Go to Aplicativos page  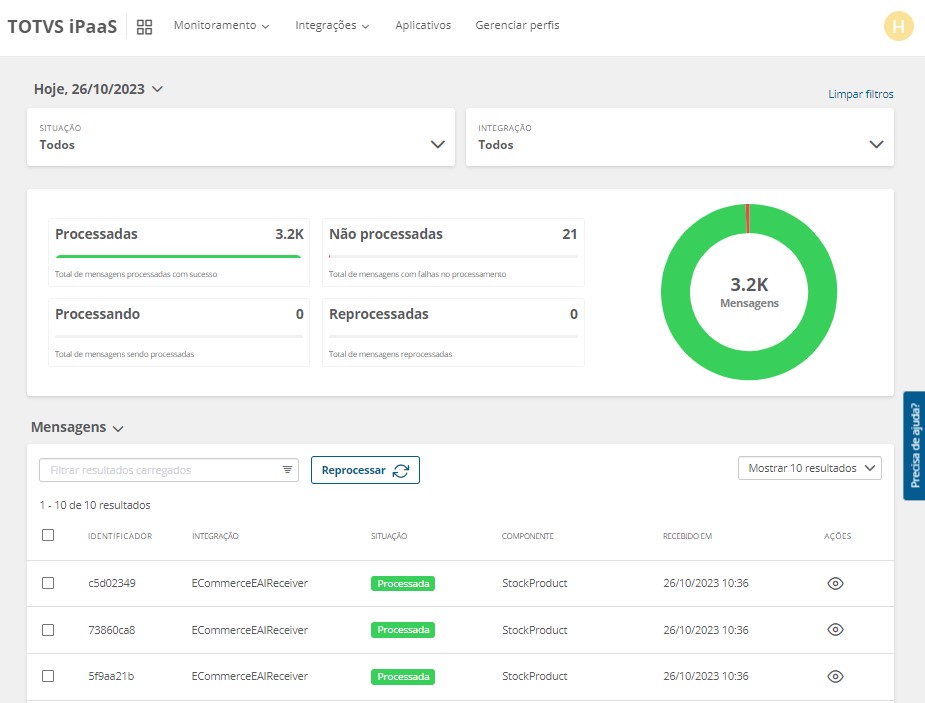[x=423, y=25]
